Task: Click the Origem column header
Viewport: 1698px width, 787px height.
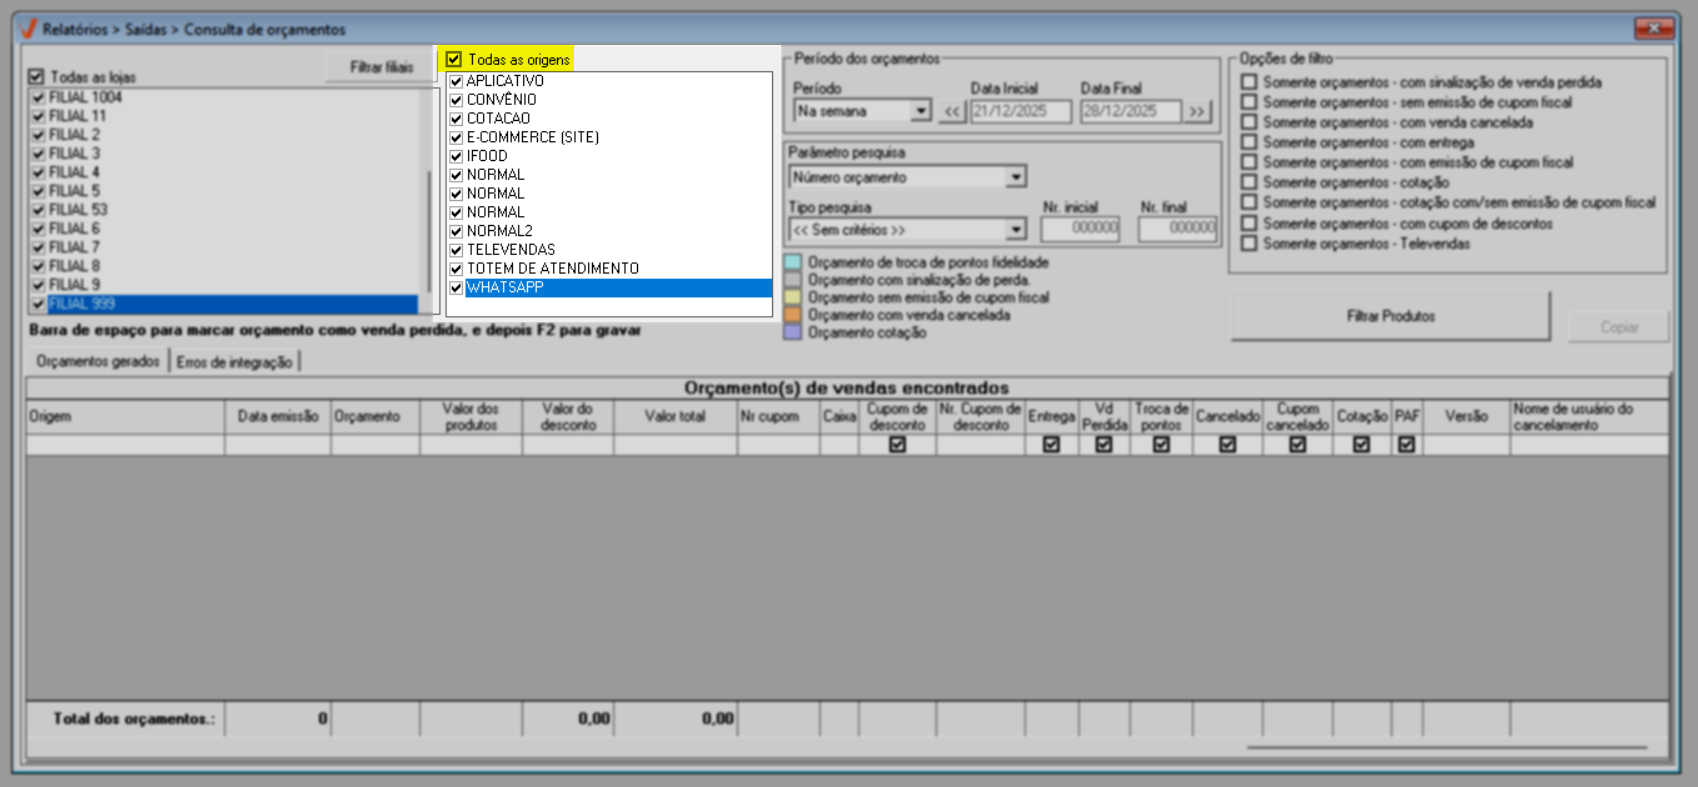Action: click(126, 417)
